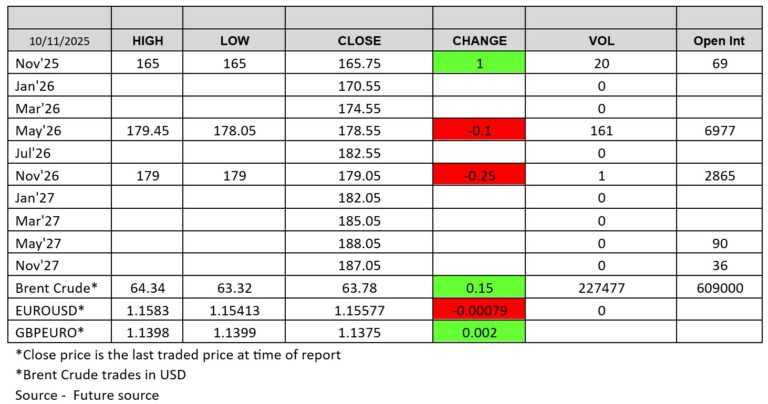Select the May'26 row label

(x=37, y=131)
